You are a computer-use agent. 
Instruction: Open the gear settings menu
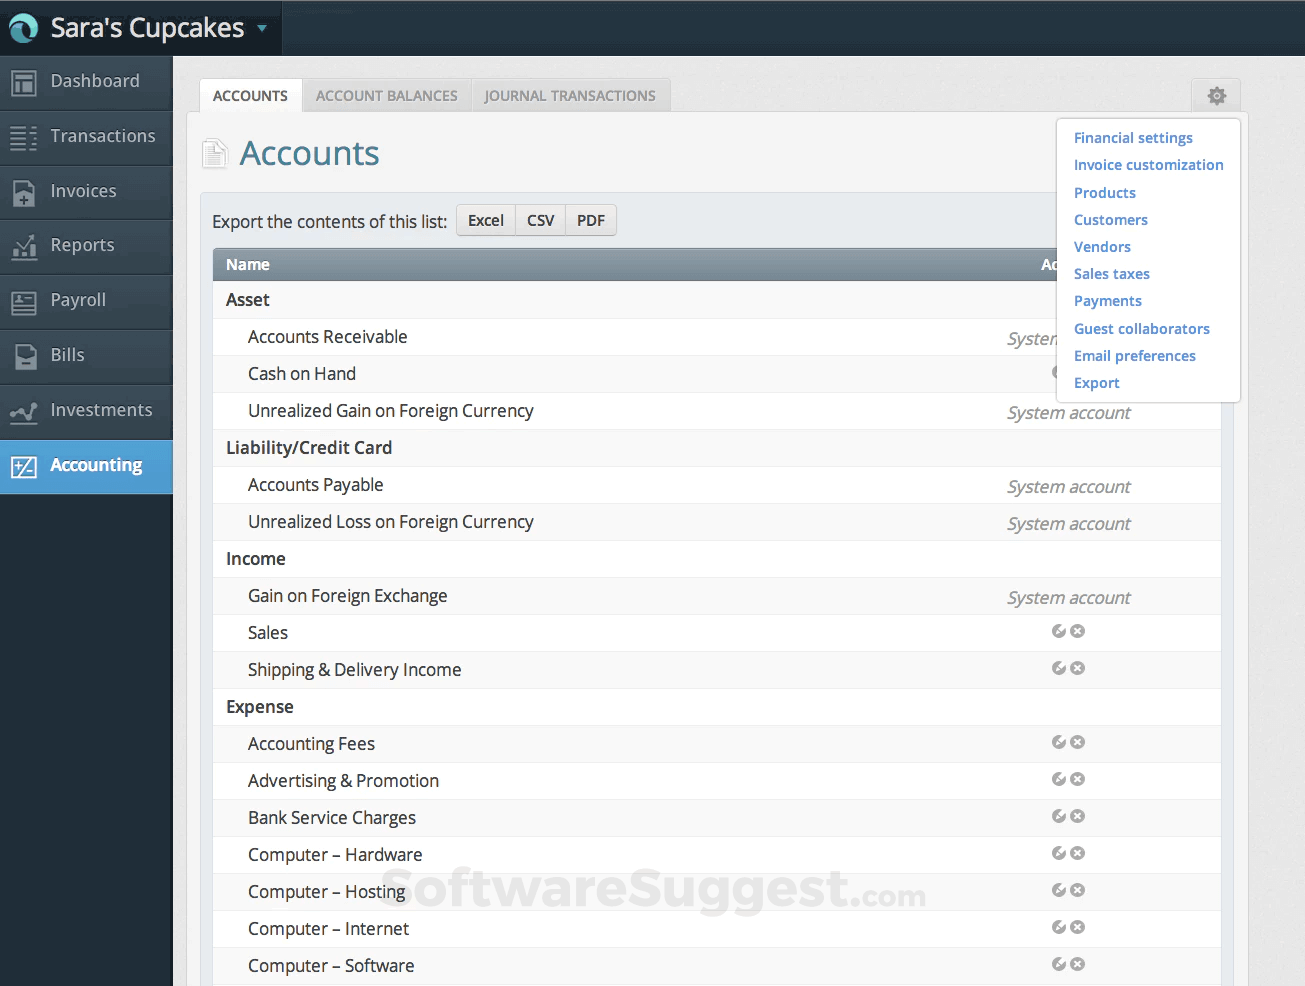(x=1216, y=95)
